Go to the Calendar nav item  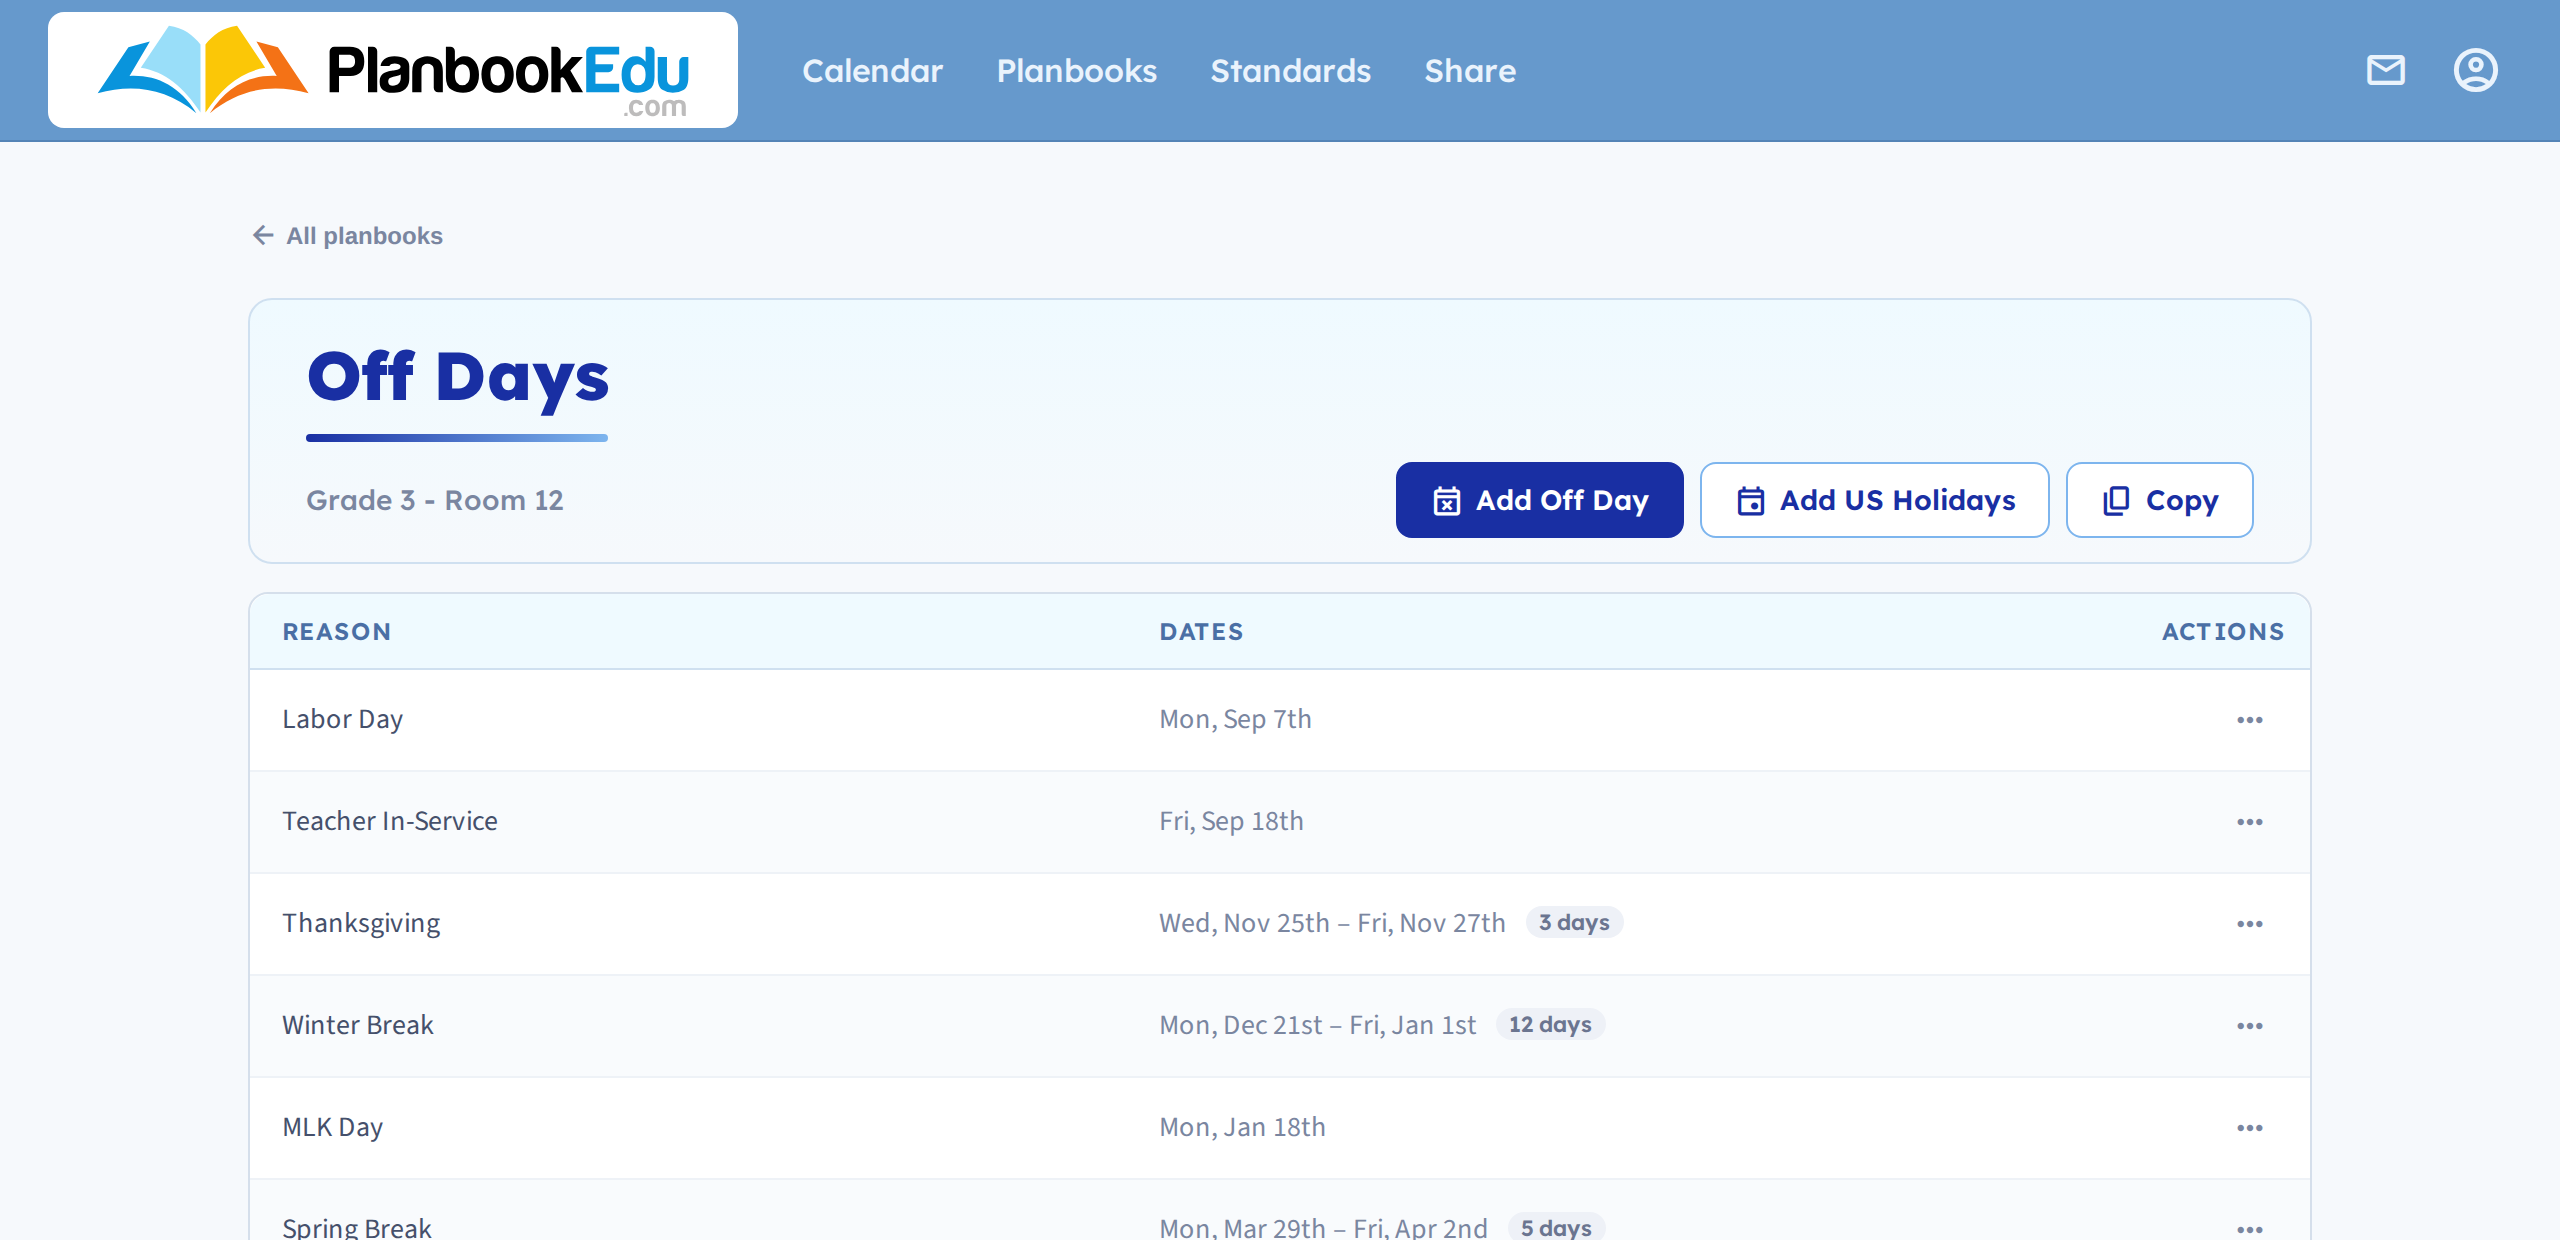[872, 71]
